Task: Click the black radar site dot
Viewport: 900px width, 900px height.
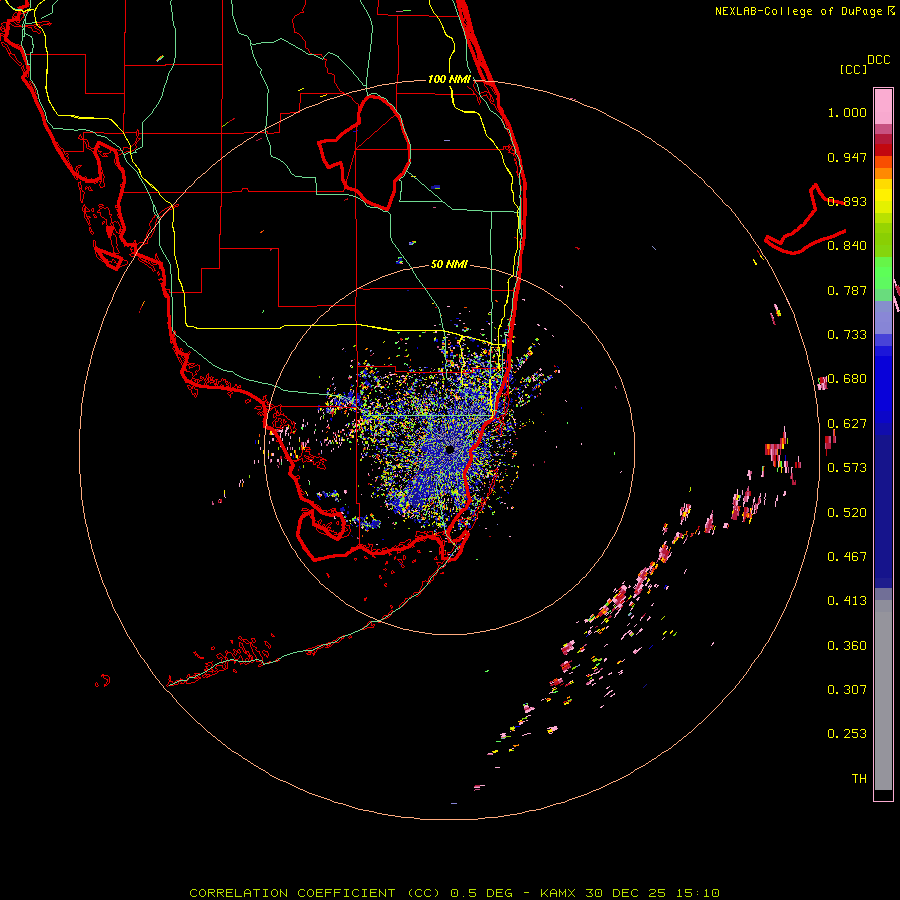Action: tap(449, 449)
